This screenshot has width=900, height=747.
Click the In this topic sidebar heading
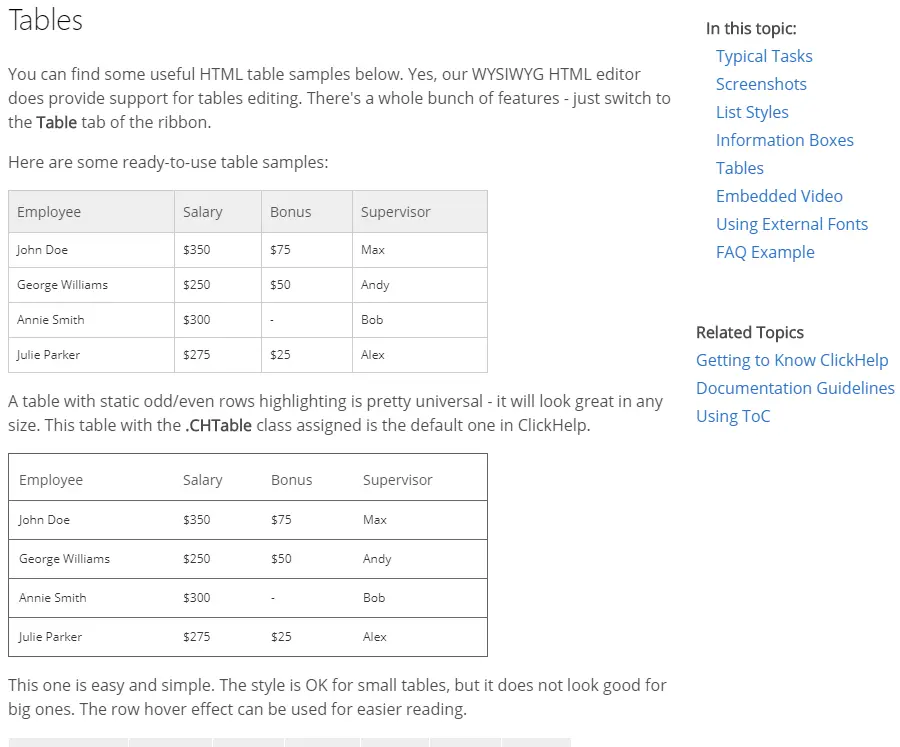point(751,29)
